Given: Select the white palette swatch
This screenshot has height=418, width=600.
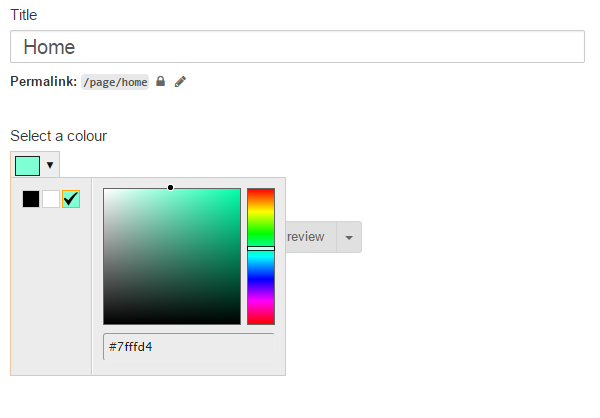Looking at the screenshot, I should coord(51,199).
